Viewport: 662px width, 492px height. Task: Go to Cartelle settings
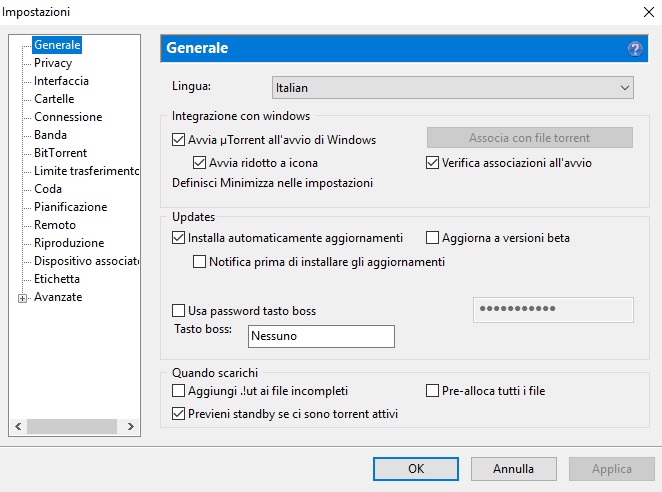click(x=54, y=99)
